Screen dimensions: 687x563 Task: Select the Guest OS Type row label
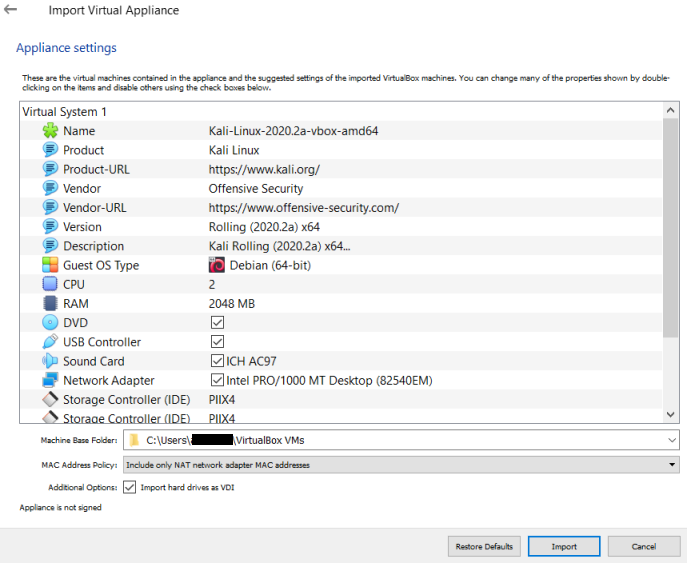click(x=101, y=266)
